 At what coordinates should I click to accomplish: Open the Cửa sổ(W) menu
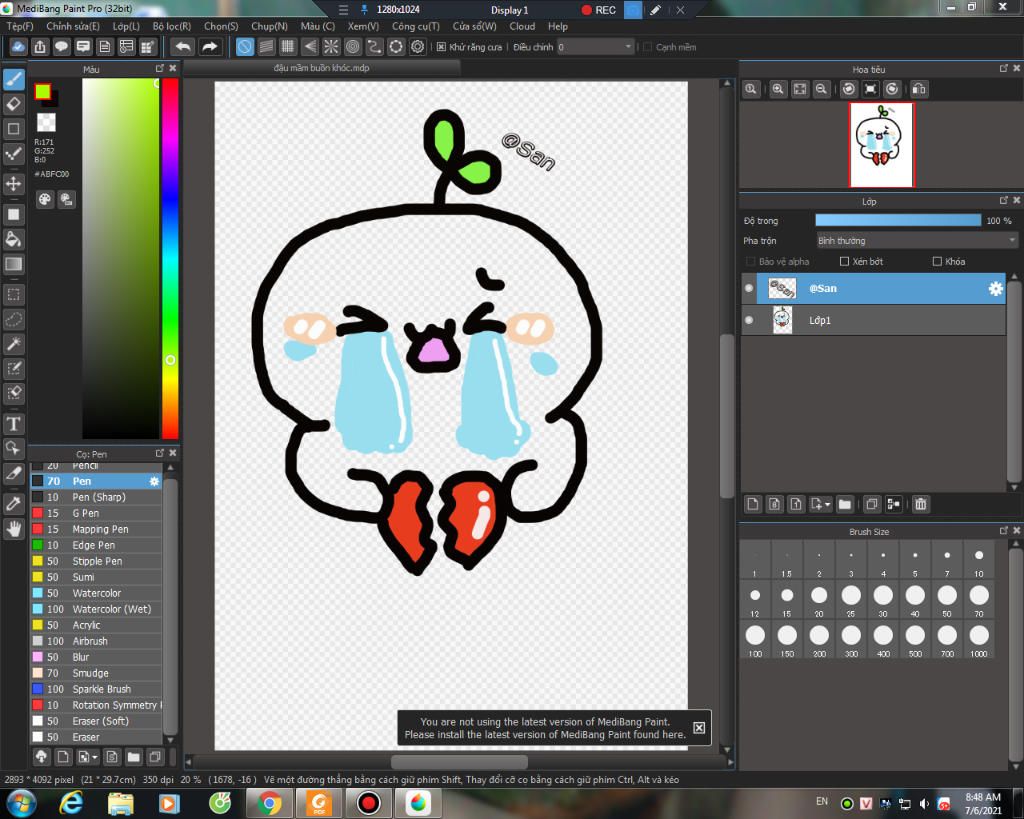click(475, 26)
